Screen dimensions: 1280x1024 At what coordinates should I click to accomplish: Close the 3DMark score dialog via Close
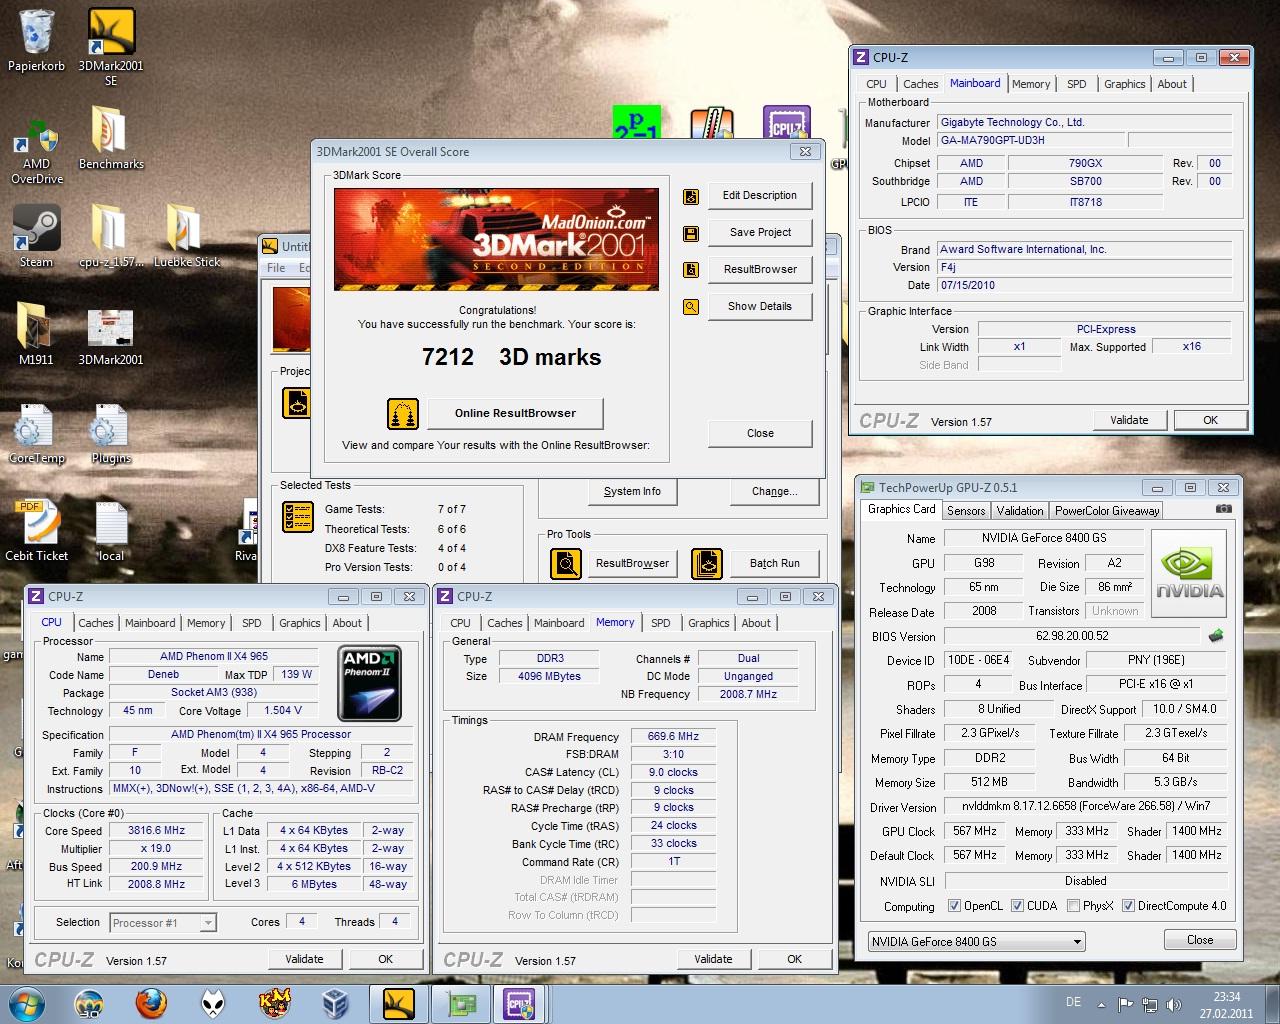(760, 434)
